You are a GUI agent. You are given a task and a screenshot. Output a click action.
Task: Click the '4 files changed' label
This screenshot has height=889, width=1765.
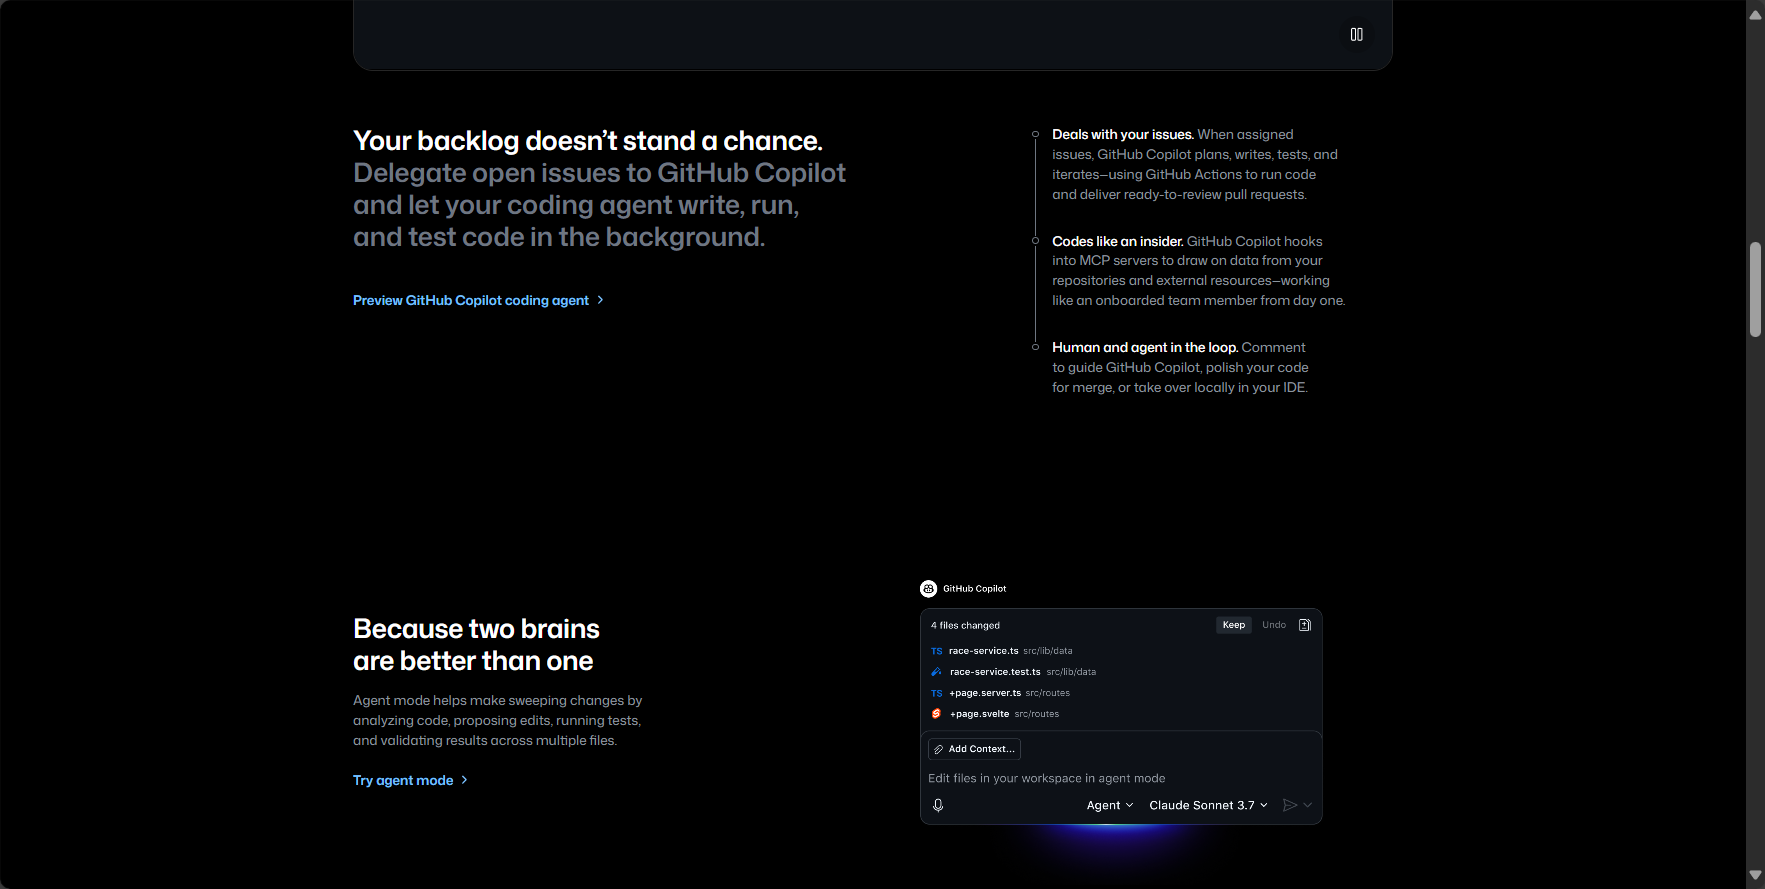965,625
